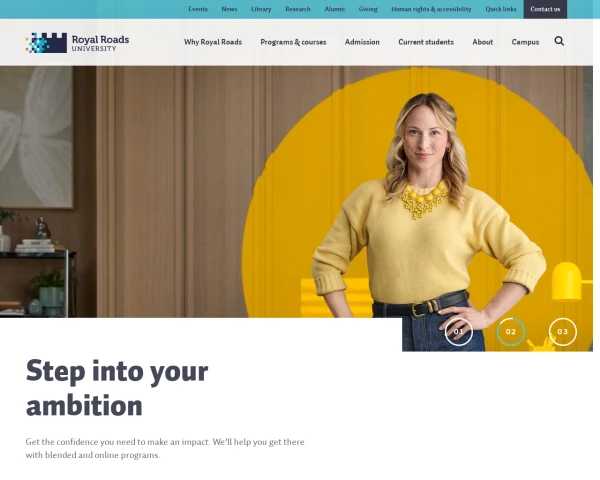
Task: Follow the Events link in top bar
Action: coord(198,9)
